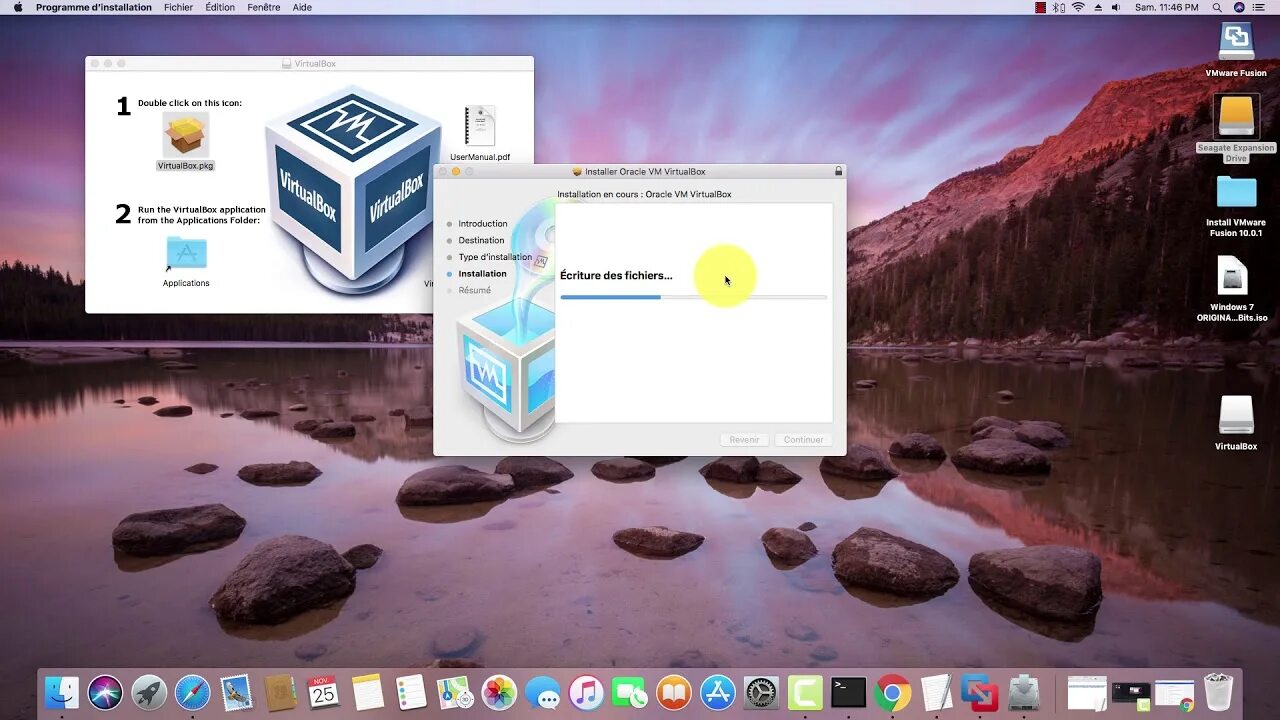The image size is (1280, 720).
Task: Click the eject icon in menu bar
Action: coord(1098,7)
